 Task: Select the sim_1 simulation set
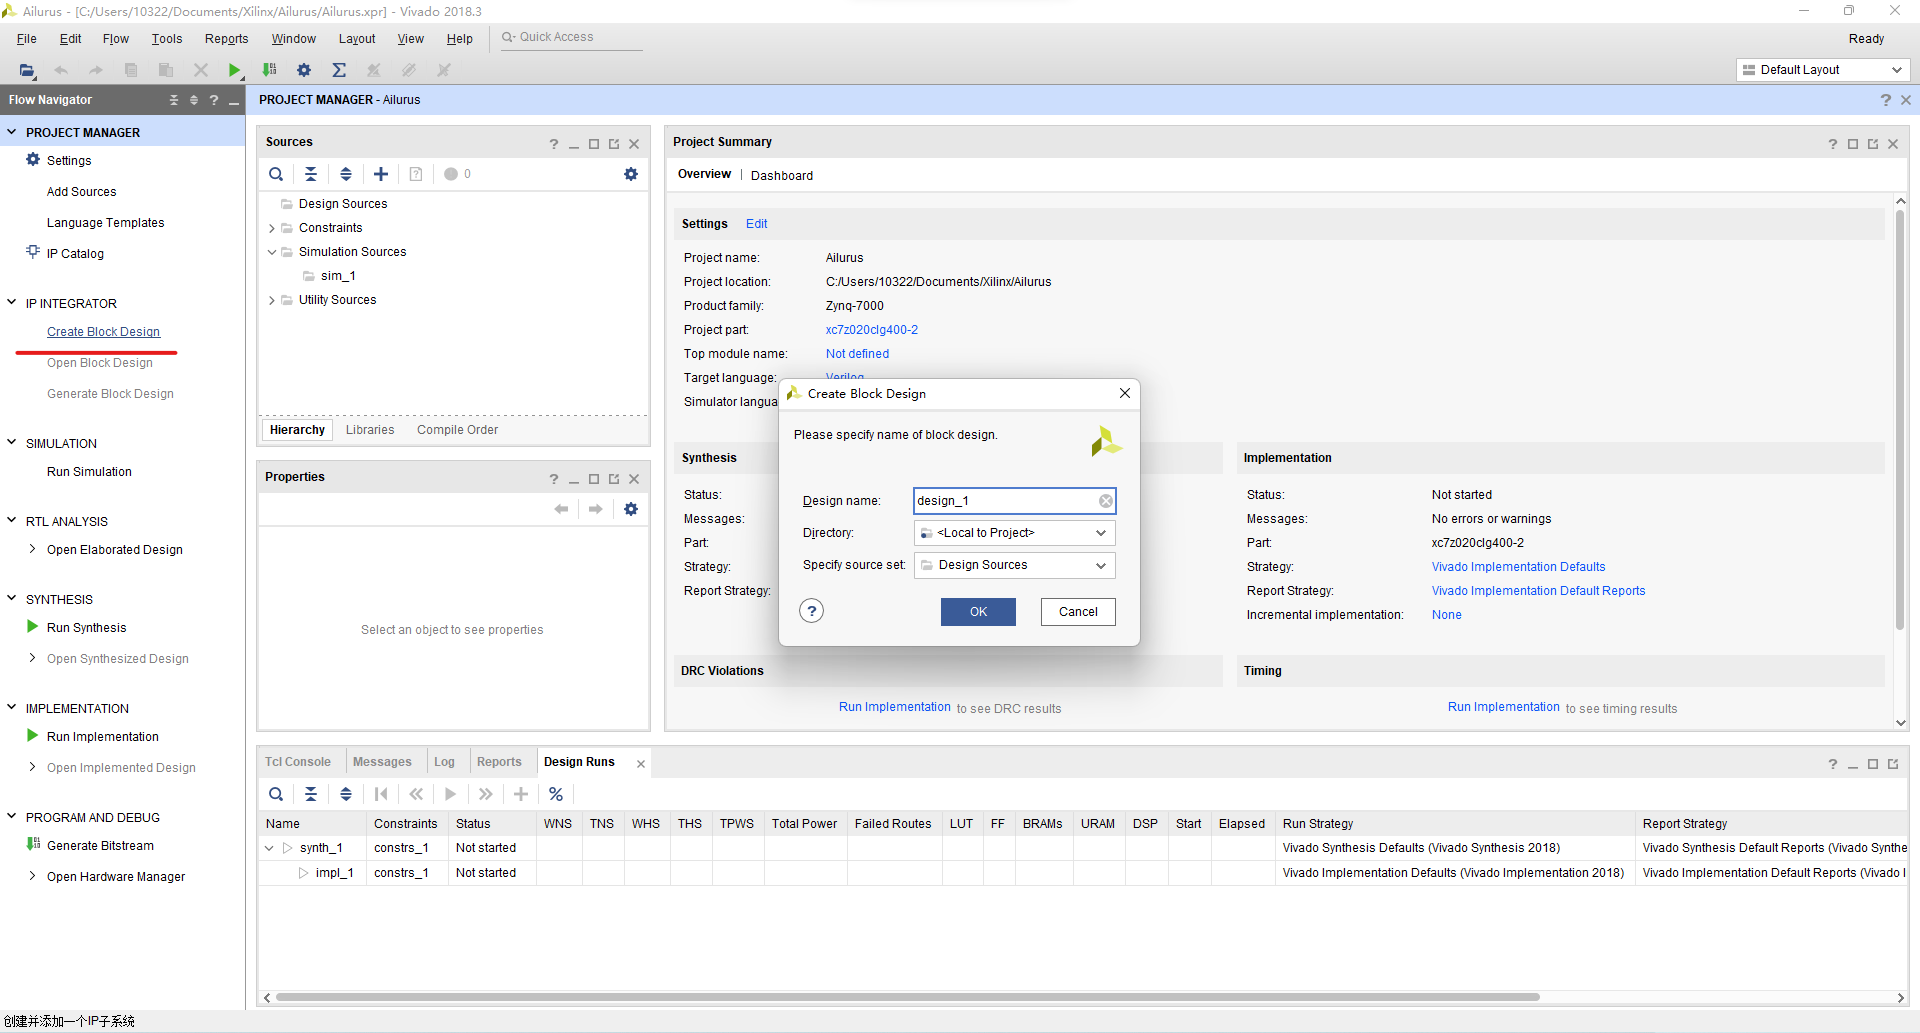point(338,276)
